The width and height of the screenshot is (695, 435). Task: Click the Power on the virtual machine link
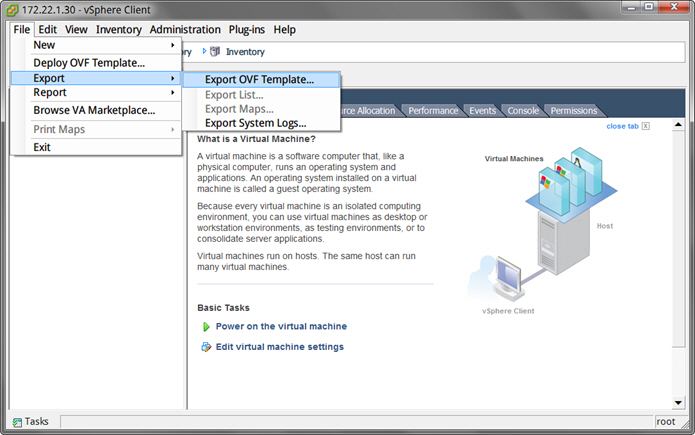tap(281, 327)
